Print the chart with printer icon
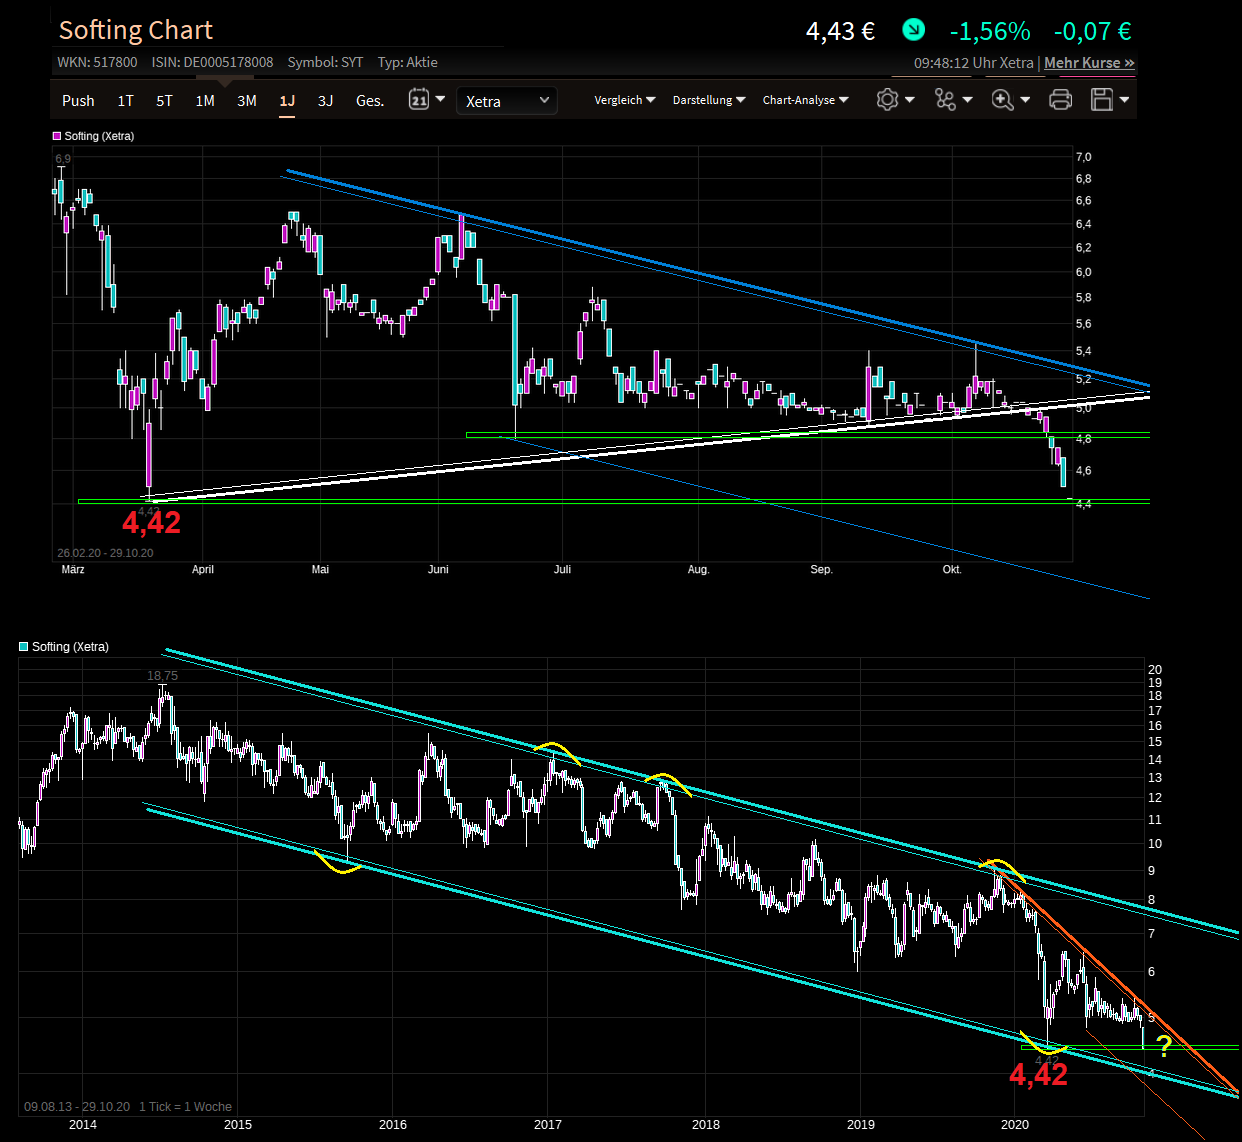The height and width of the screenshot is (1142, 1242). 1060,99
